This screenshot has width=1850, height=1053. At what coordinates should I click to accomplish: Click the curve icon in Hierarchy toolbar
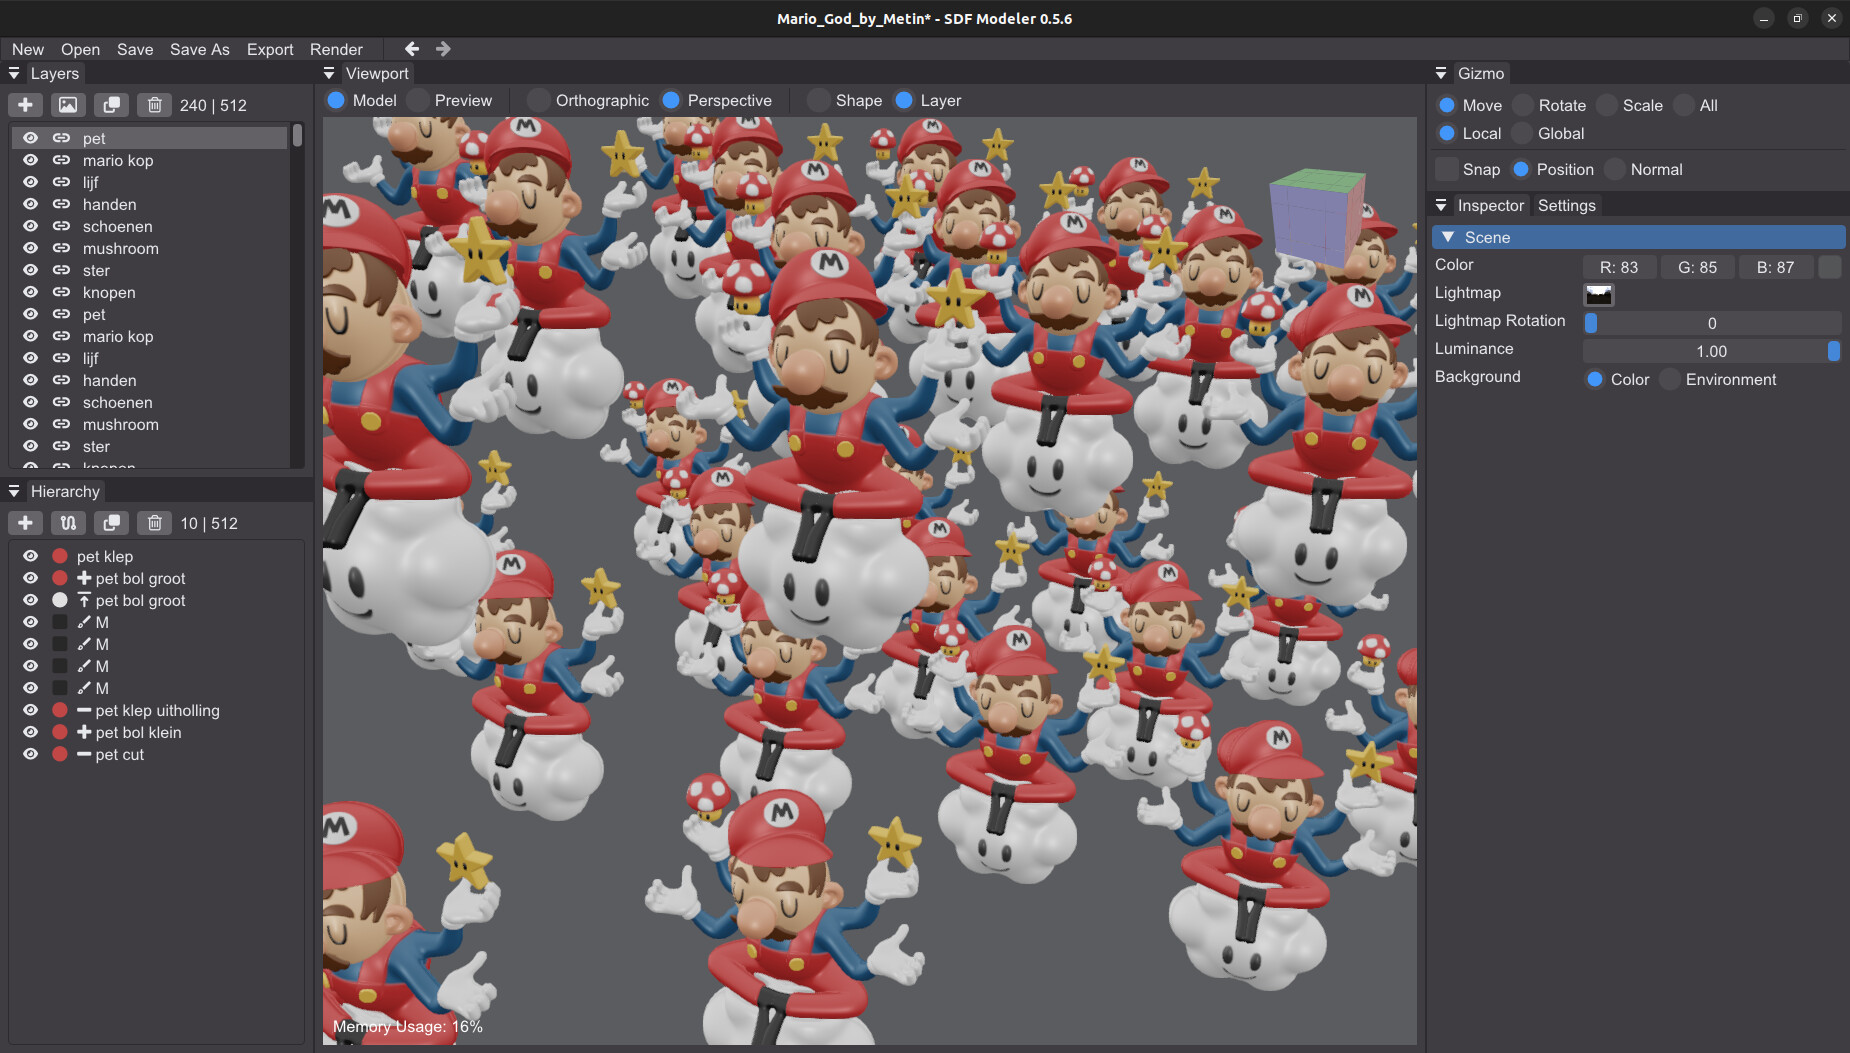click(68, 523)
